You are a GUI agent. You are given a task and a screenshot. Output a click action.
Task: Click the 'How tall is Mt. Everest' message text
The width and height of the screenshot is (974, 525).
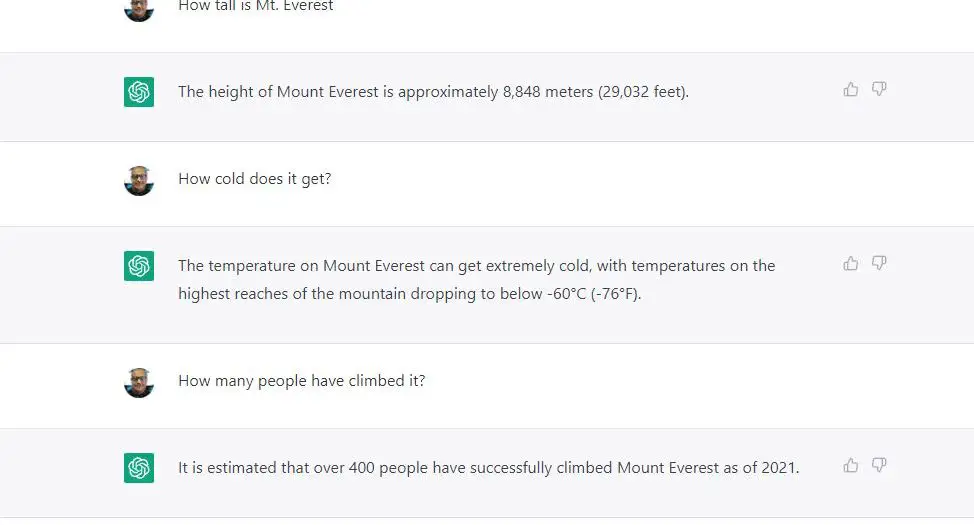(x=256, y=6)
